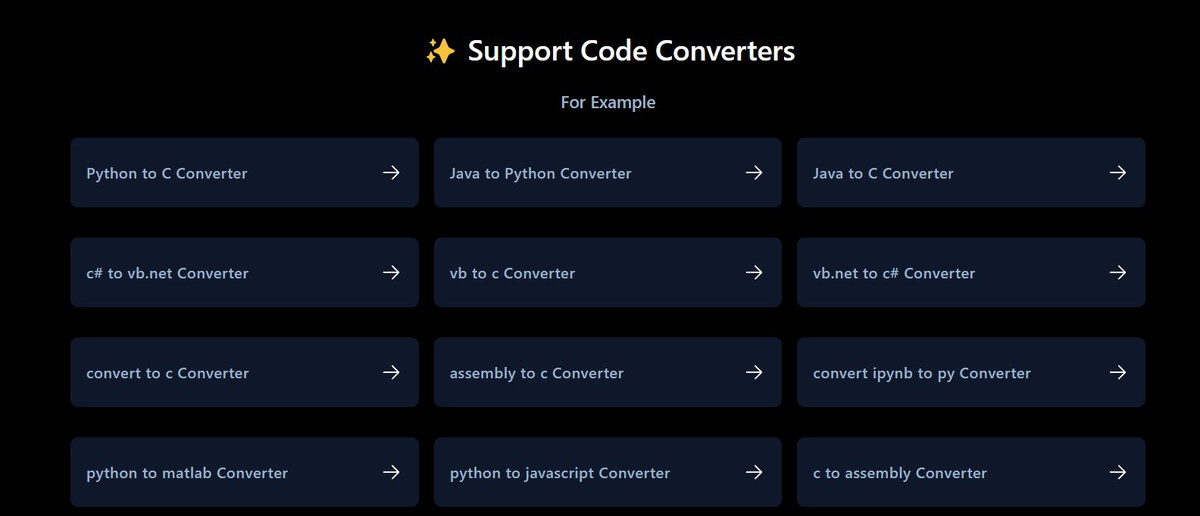1200x516 pixels.
Task: Go to the Java to C Converter label
Action: click(x=883, y=174)
